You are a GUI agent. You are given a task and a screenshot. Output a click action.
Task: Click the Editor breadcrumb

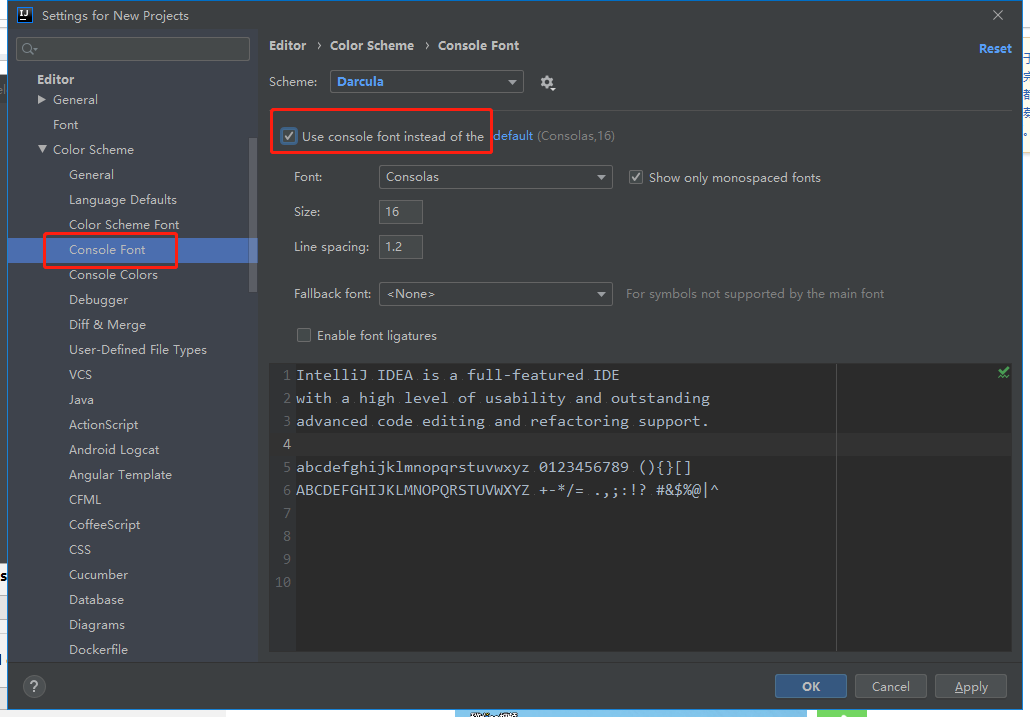tap(288, 45)
